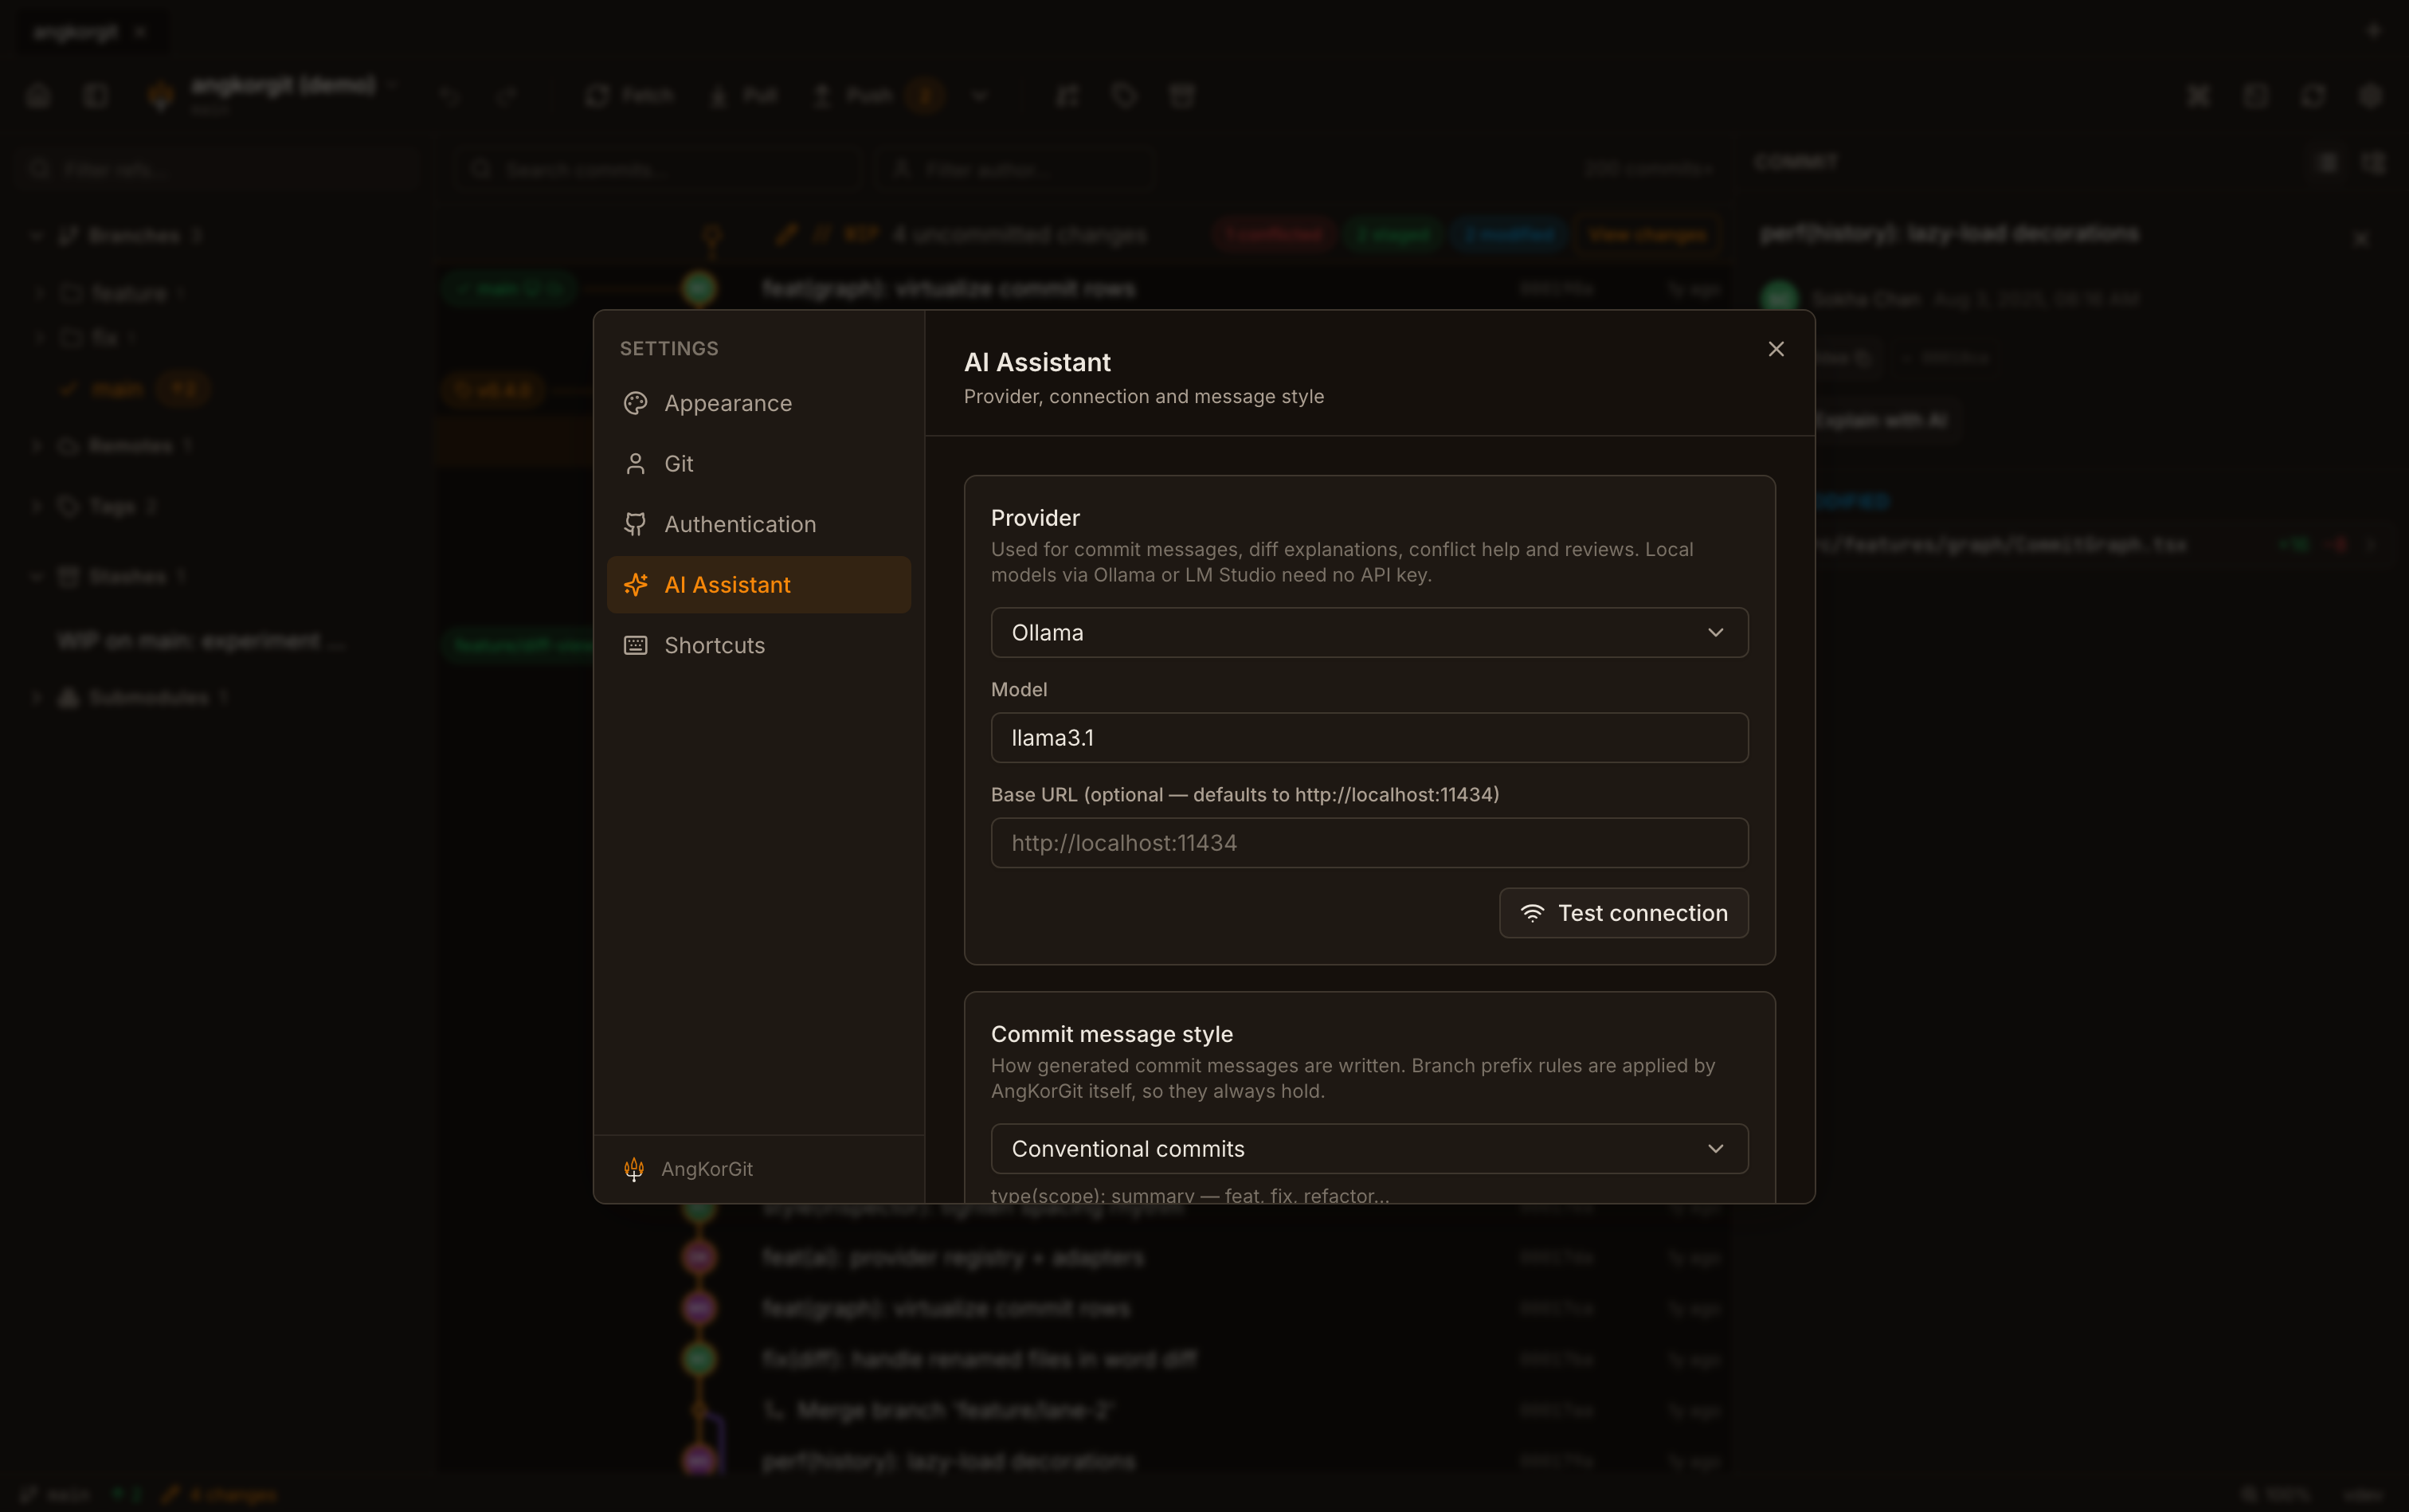
Task: Expand the Submodules section in background sidebar
Action: [x=37, y=697]
